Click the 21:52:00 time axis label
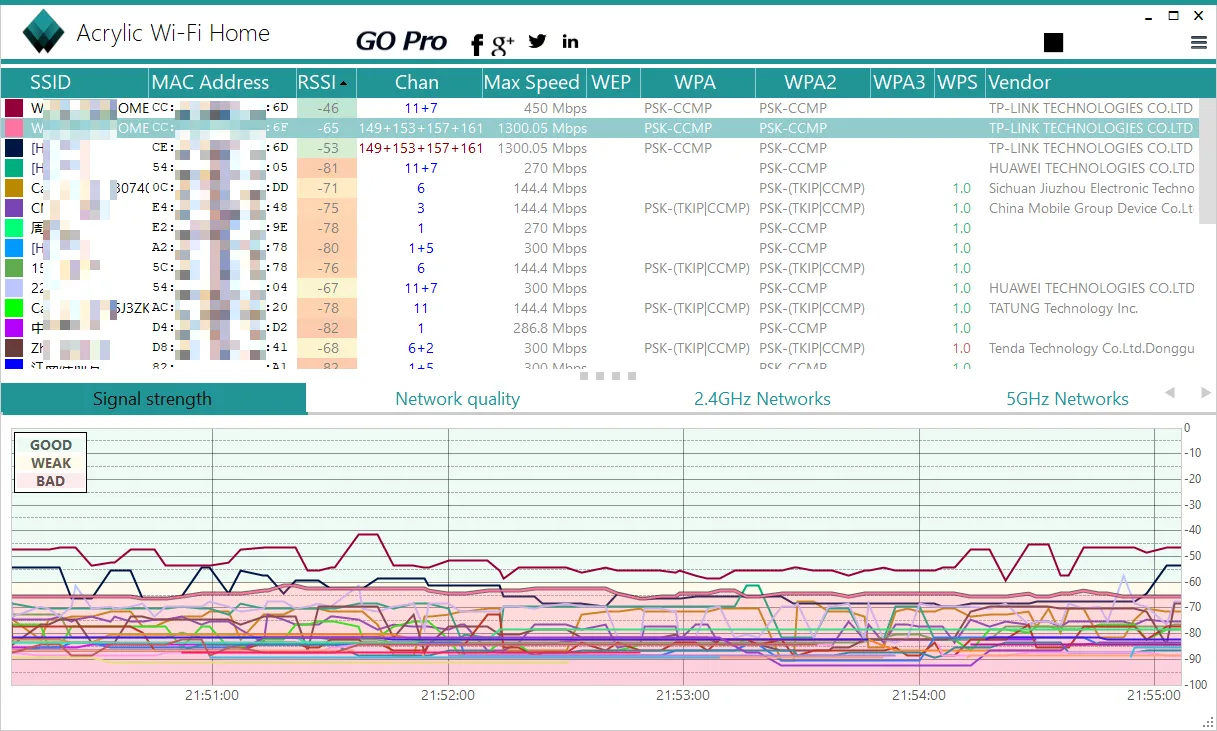Screen dimensions: 1217x731 (x=447, y=695)
